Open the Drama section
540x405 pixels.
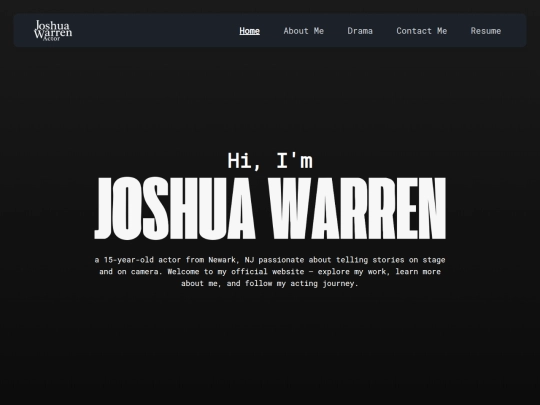point(360,31)
